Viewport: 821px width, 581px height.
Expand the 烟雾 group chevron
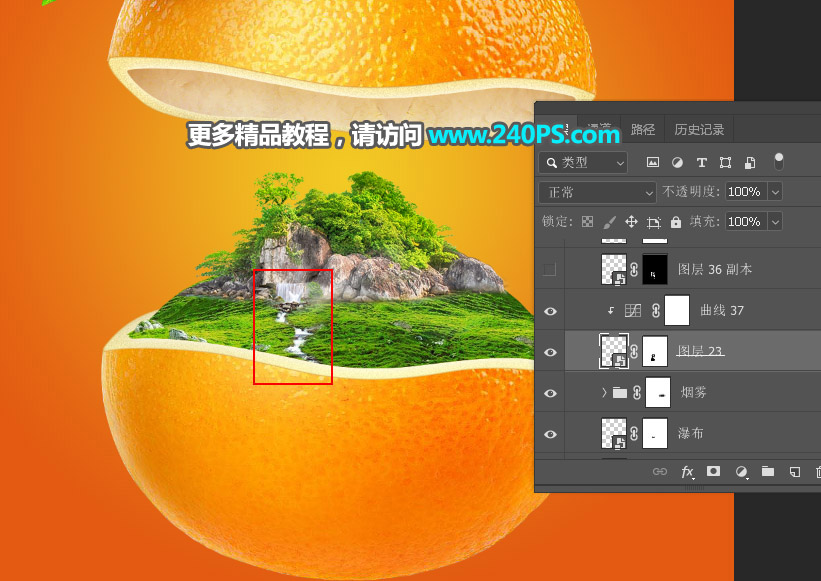tap(604, 392)
